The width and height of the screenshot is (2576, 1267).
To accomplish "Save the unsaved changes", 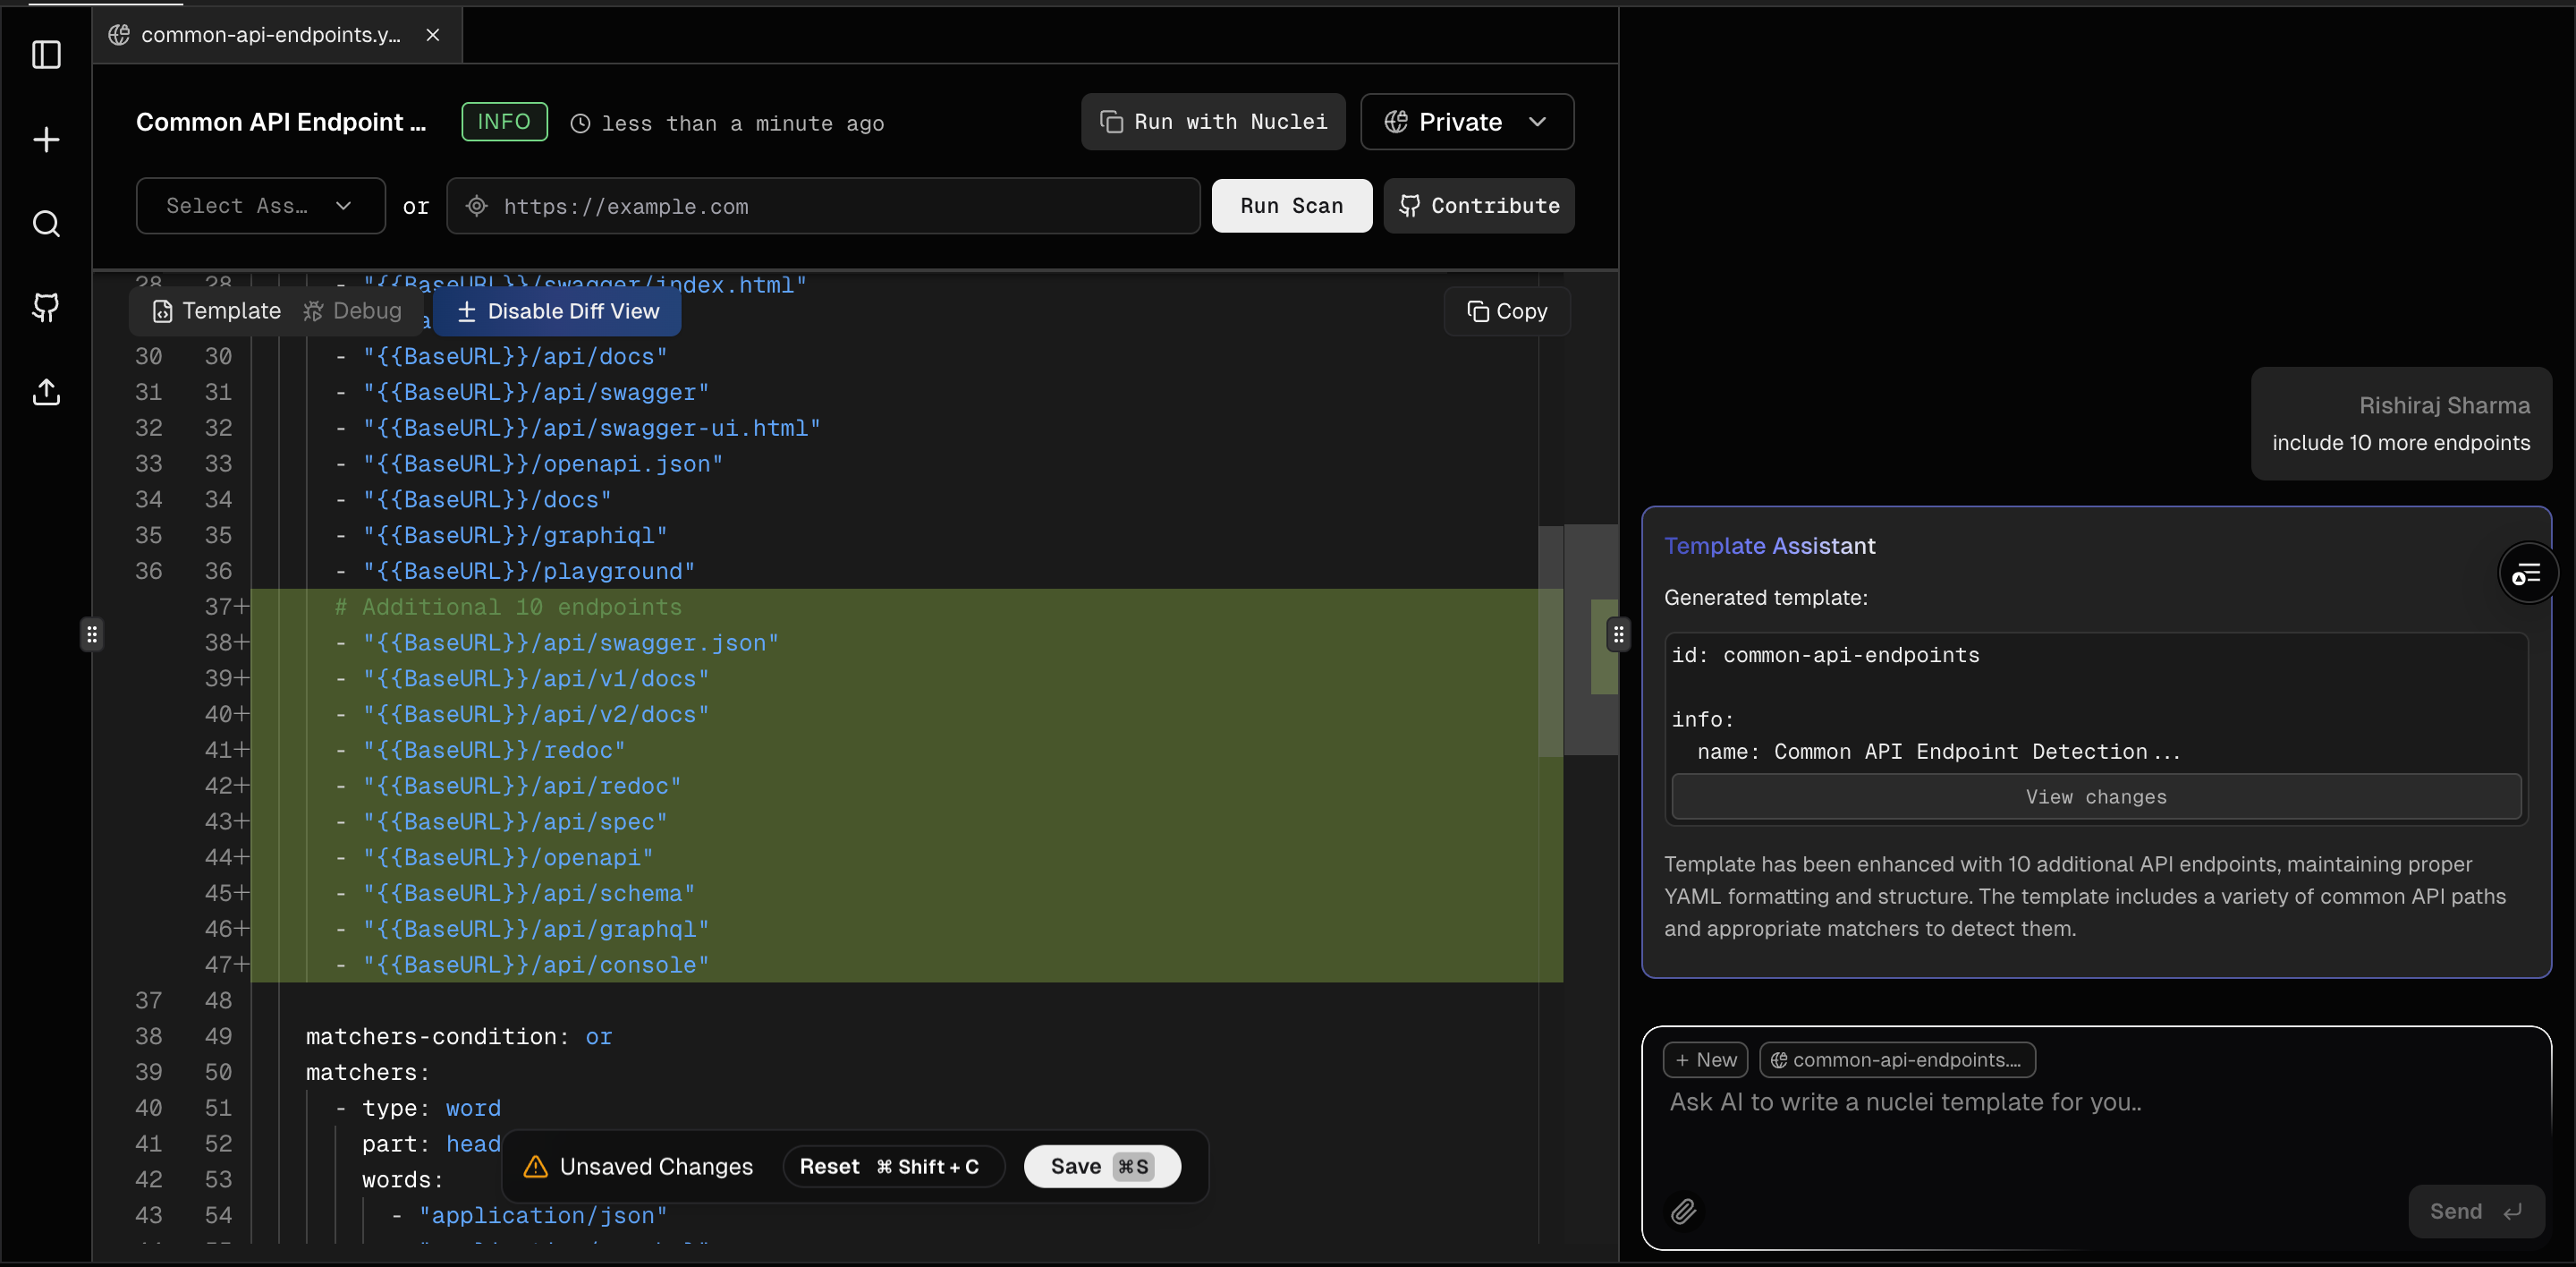I will click(1101, 1166).
